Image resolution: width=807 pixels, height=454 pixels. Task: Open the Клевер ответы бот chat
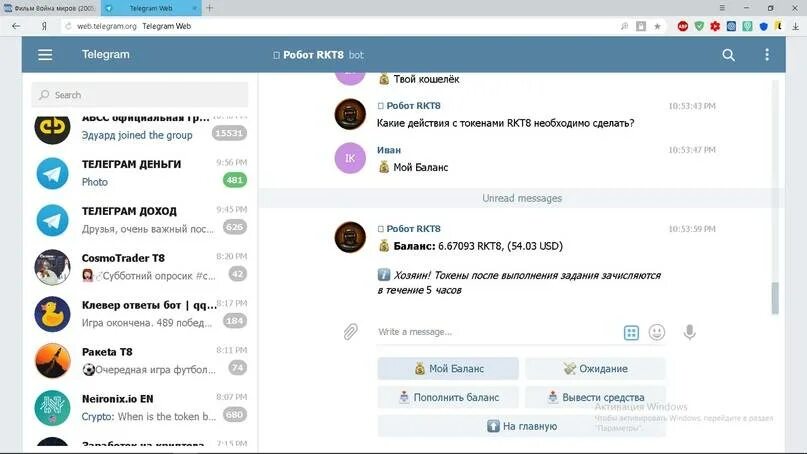(x=139, y=313)
